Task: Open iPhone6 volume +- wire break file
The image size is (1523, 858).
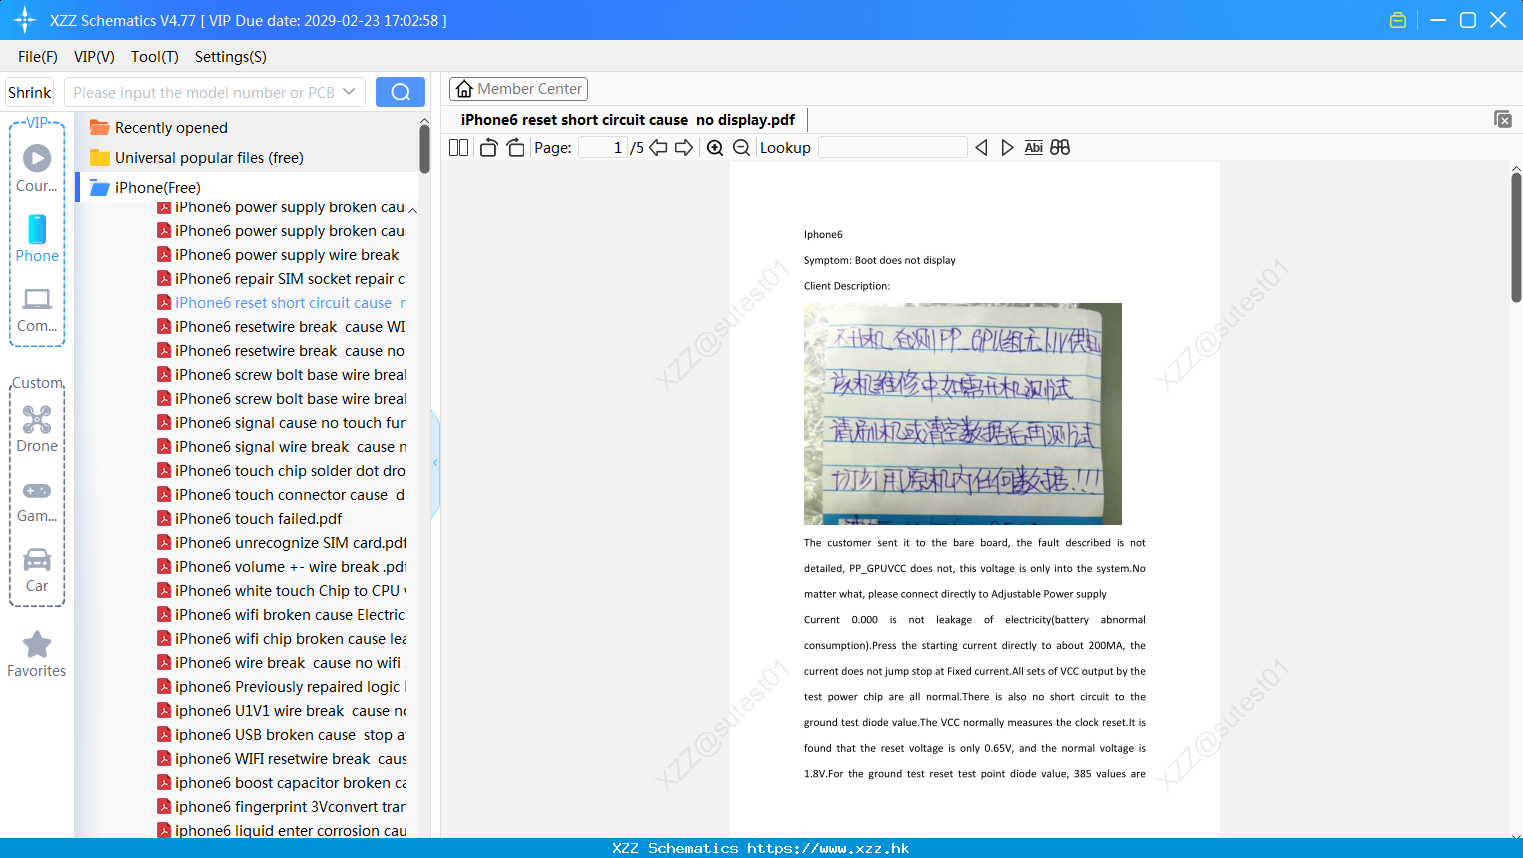Action: pyautogui.click(x=281, y=567)
